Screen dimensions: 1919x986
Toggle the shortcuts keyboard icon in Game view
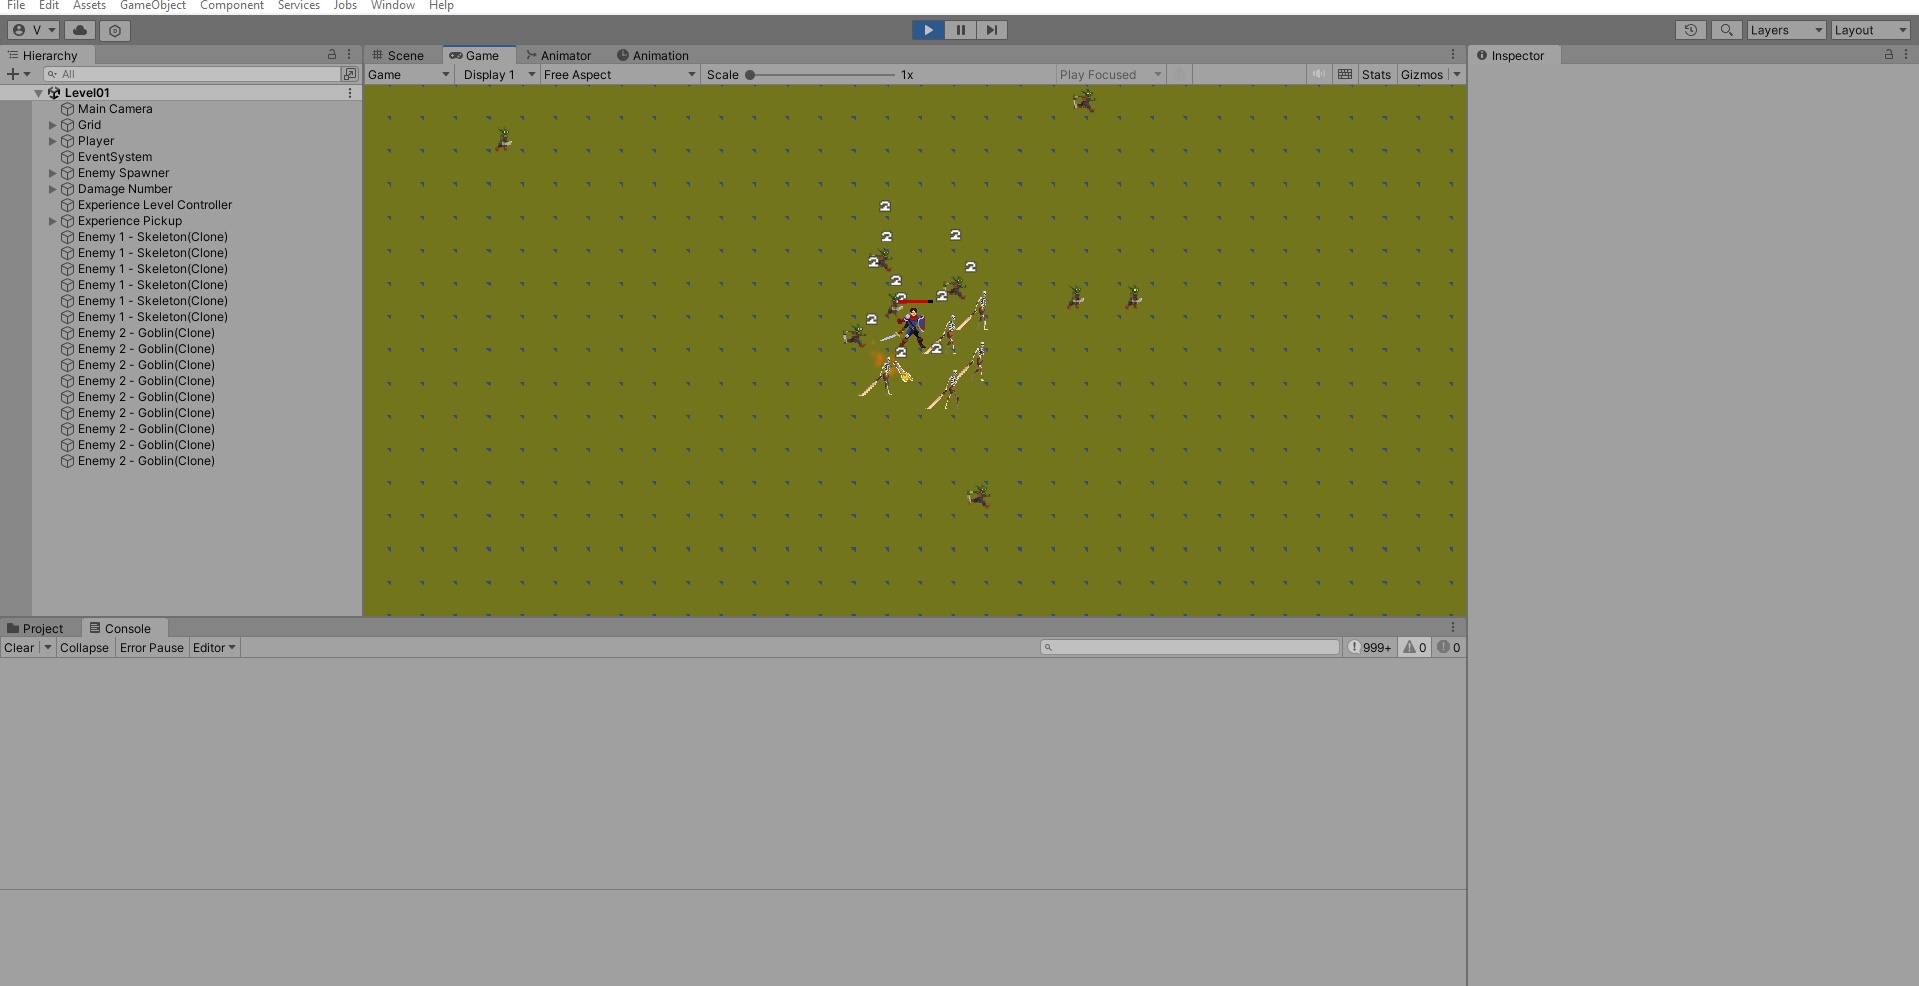[1345, 74]
